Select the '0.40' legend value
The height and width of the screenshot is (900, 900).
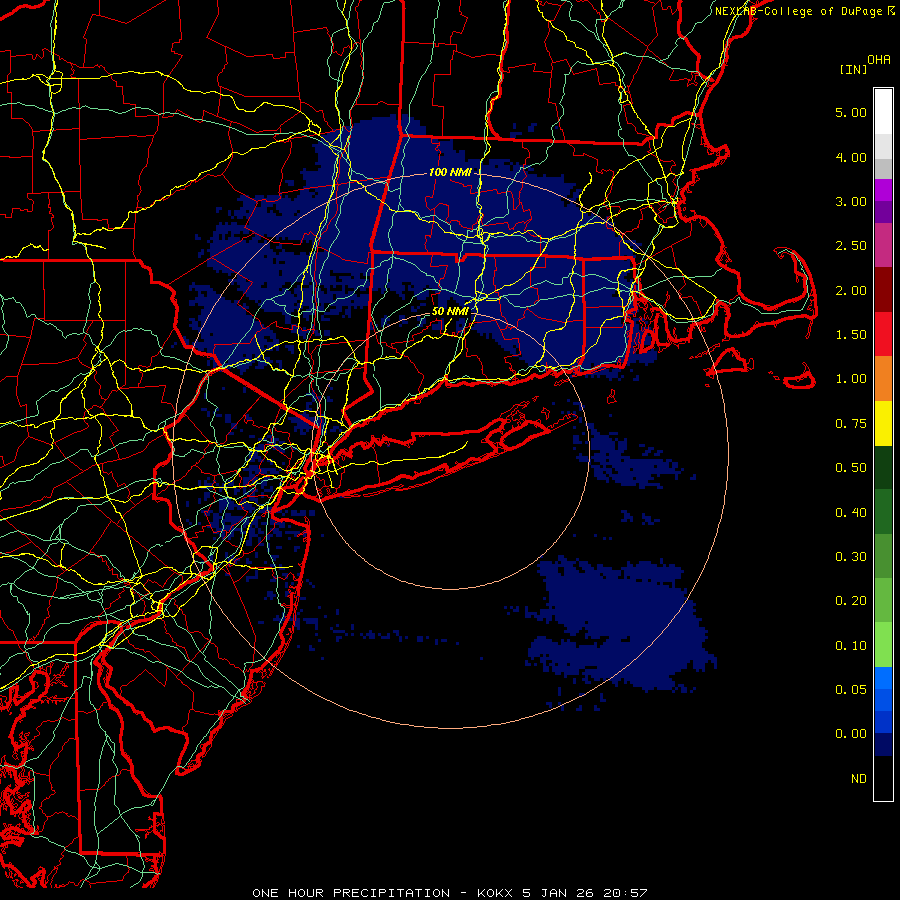tap(851, 513)
